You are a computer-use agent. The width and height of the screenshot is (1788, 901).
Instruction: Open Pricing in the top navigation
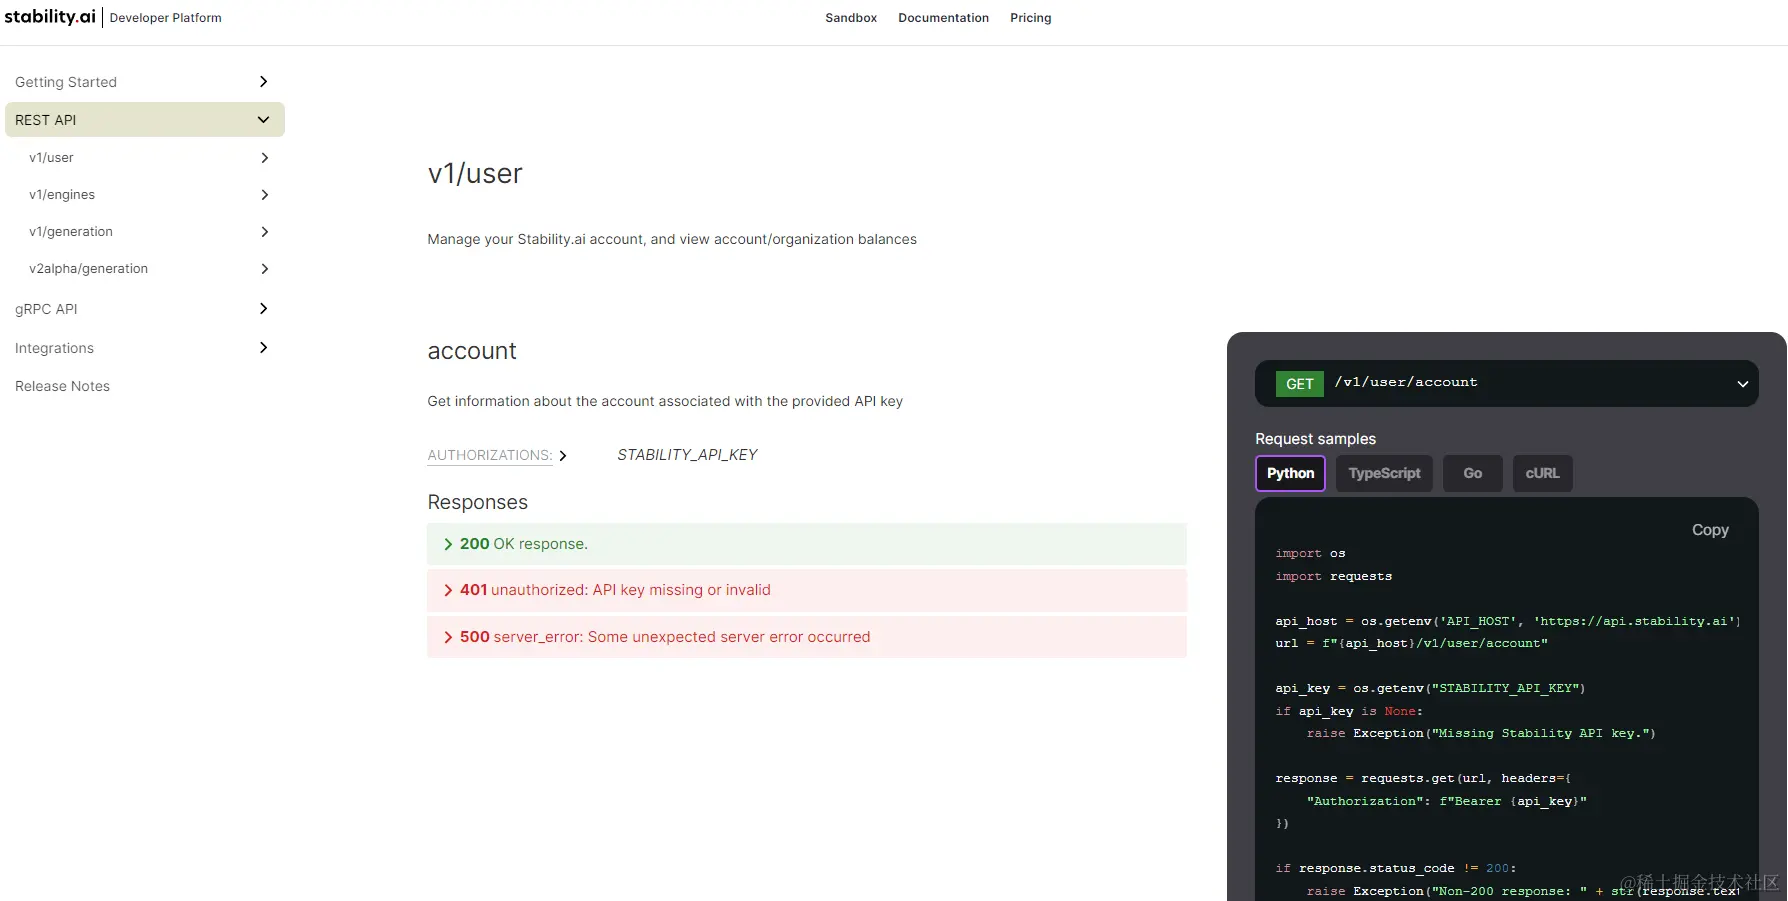(1030, 18)
